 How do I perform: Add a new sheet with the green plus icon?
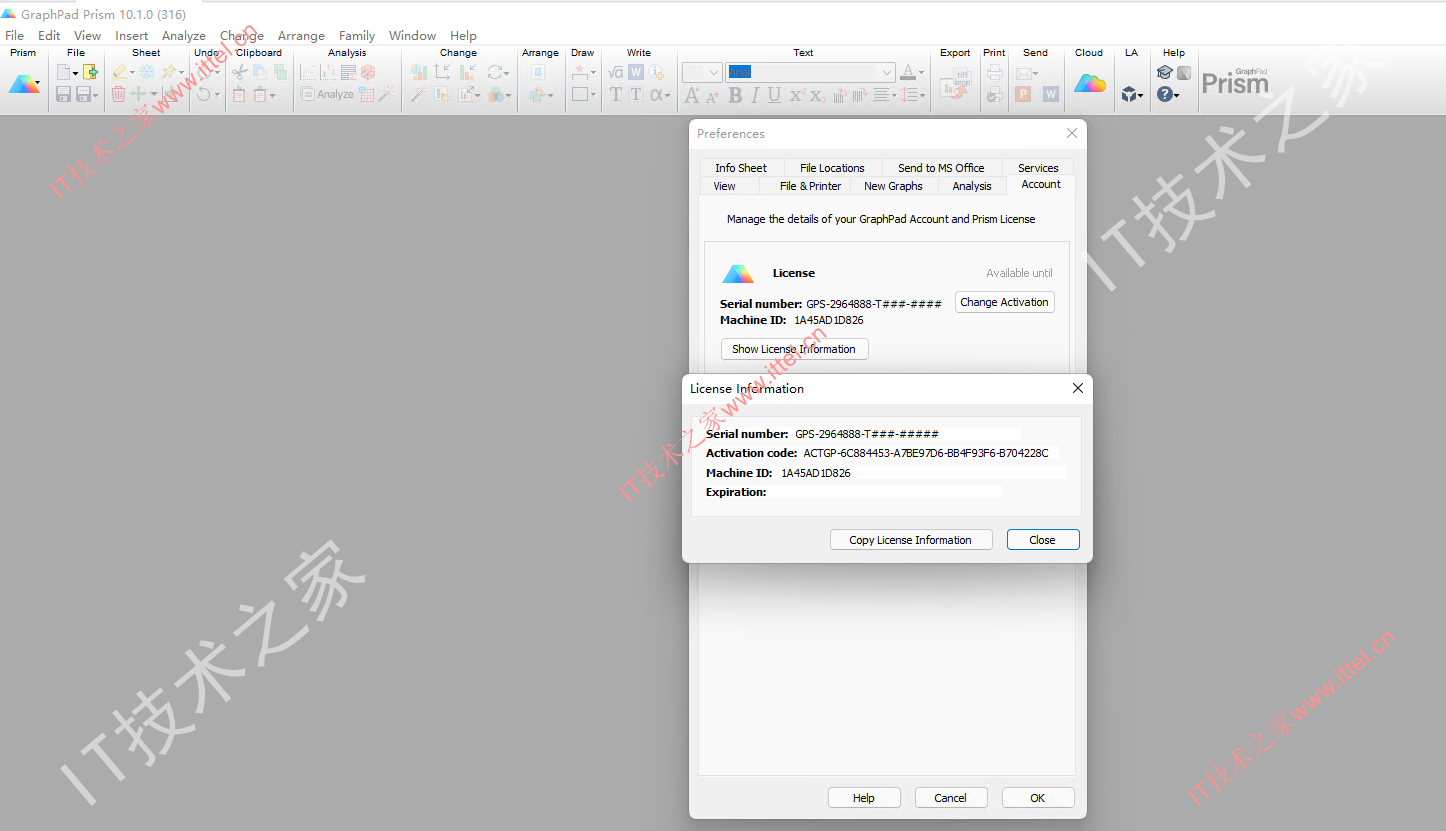[138, 94]
